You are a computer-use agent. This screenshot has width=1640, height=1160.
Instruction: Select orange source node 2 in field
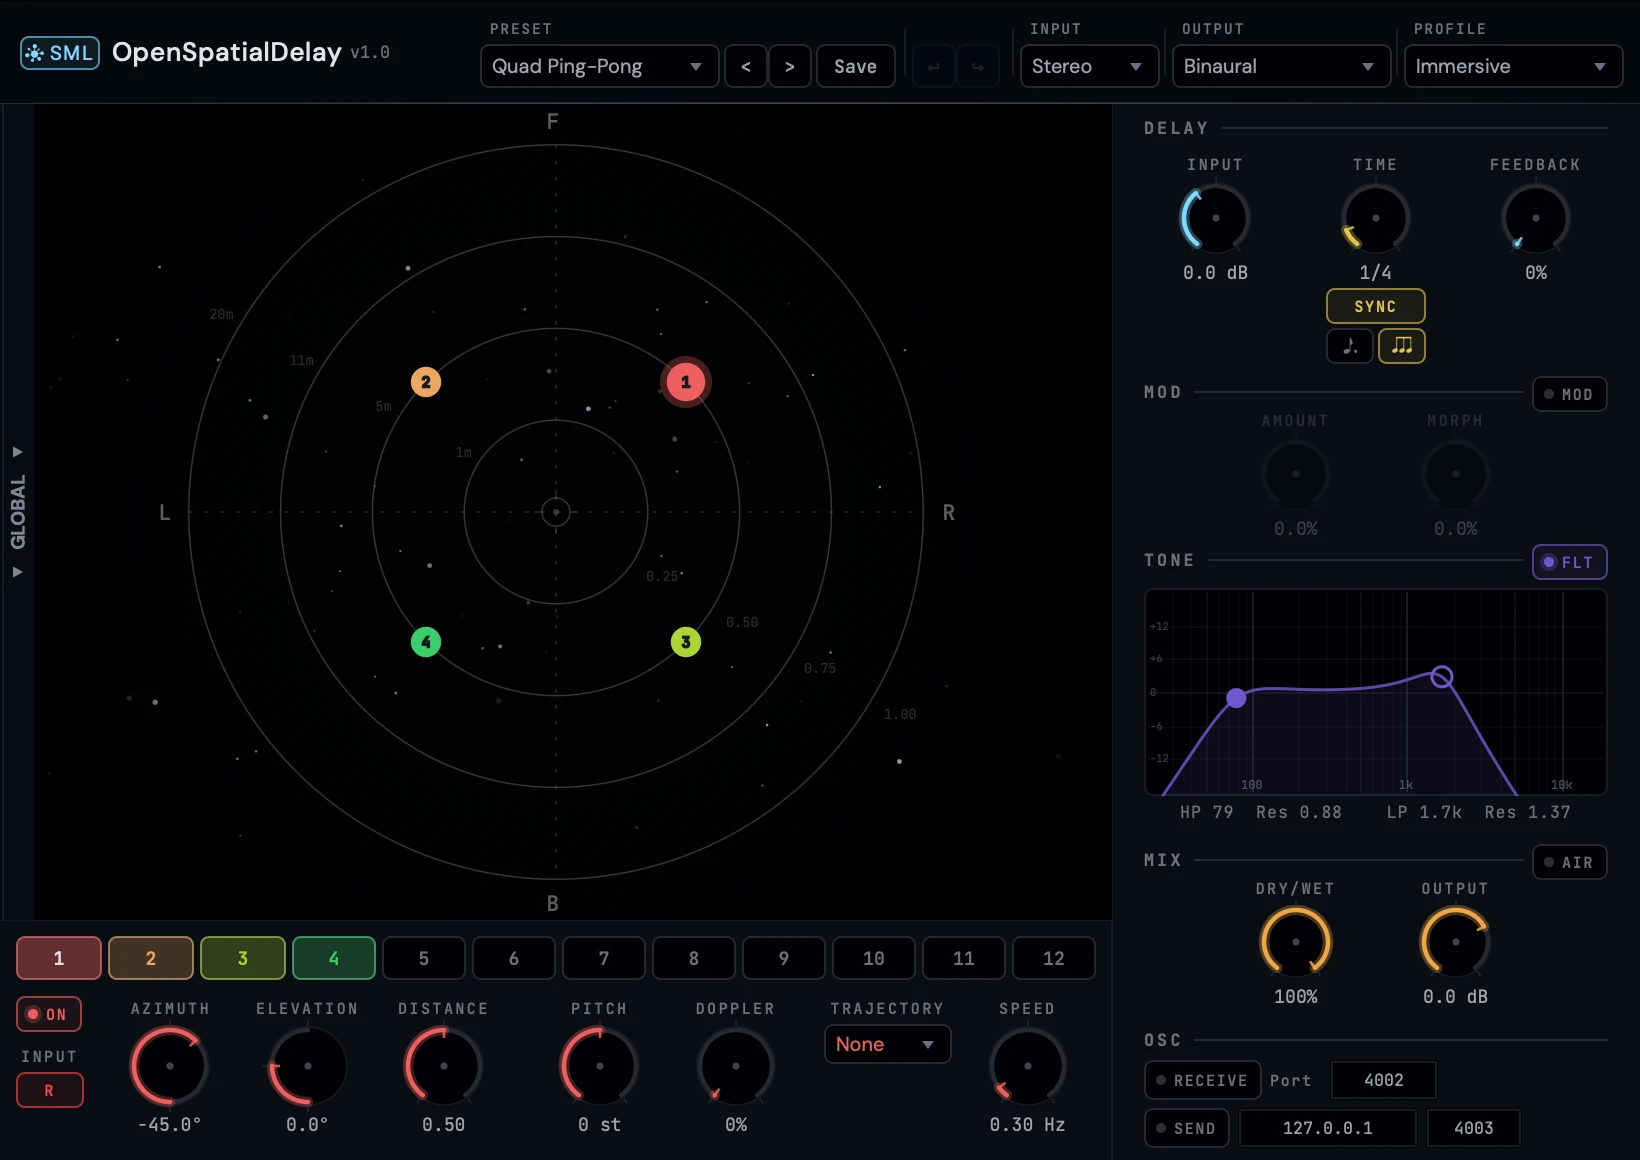426,382
